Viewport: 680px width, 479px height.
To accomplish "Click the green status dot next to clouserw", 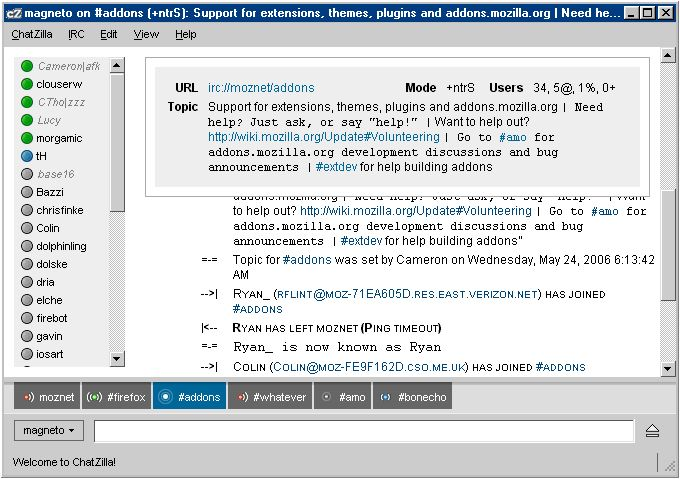I will click(27, 84).
